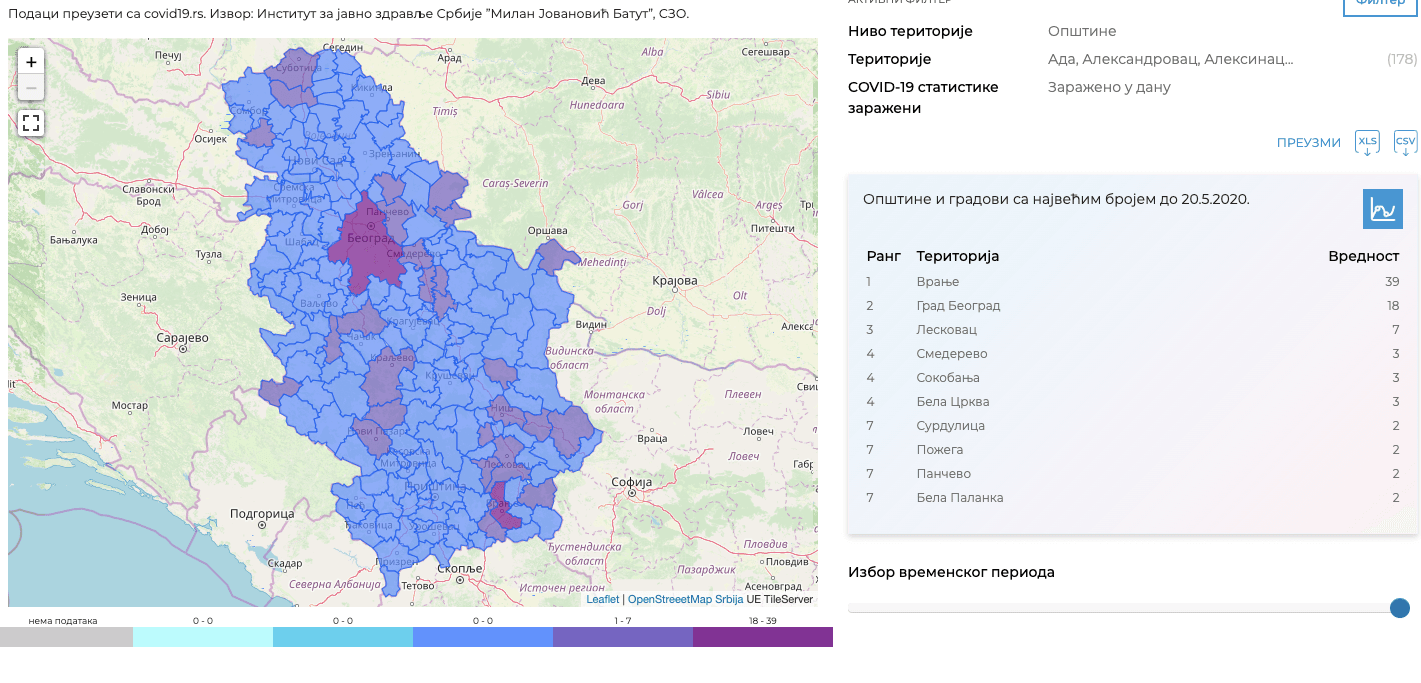Click the gray 'нема података' legend swatch
This screenshot has height=683, width=1421.
coord(65,637)
